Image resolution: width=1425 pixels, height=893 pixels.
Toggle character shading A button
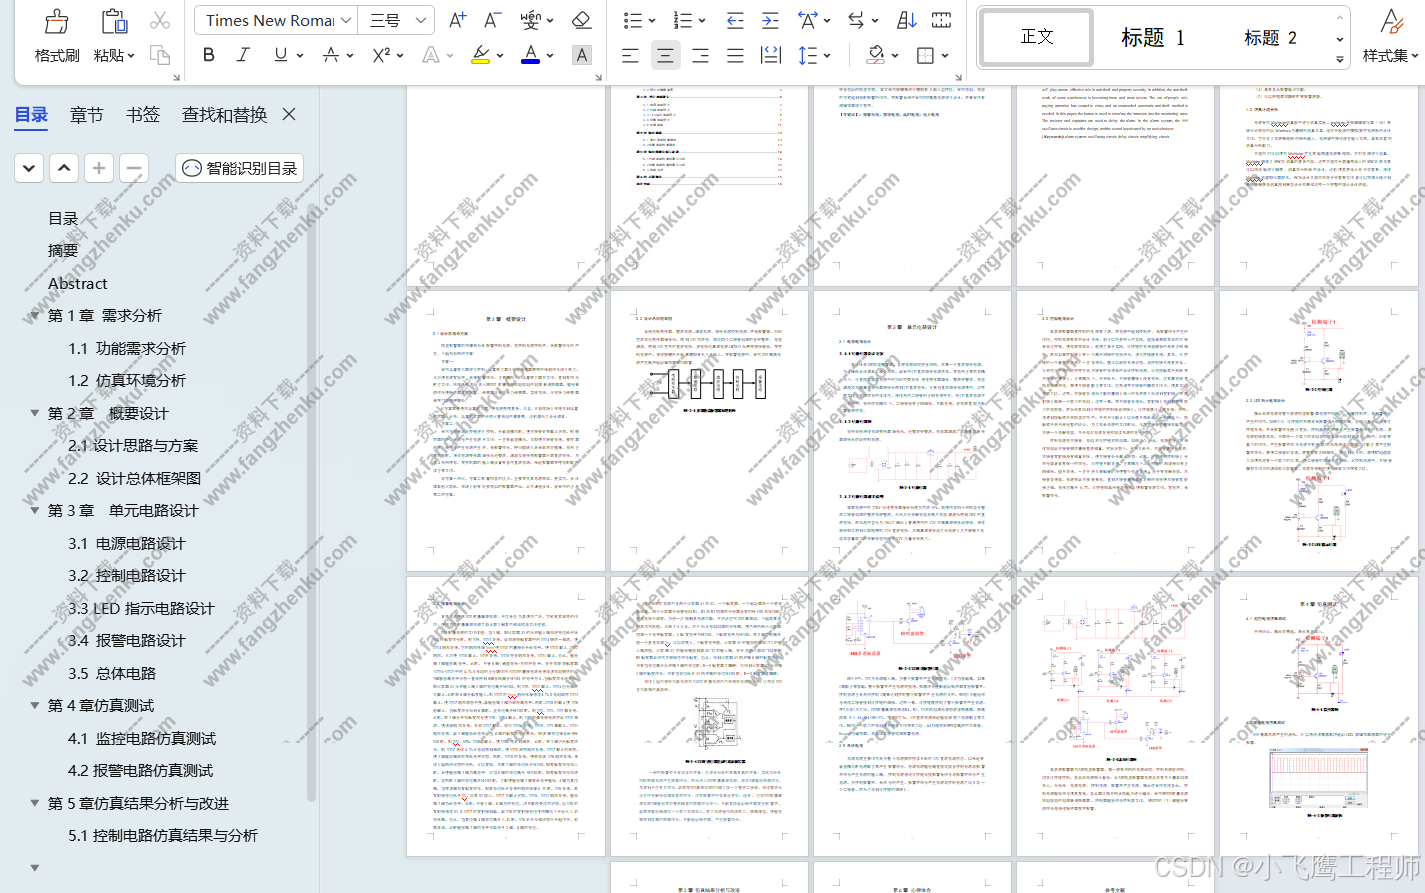pyautogui.click(x=582, y=55)
